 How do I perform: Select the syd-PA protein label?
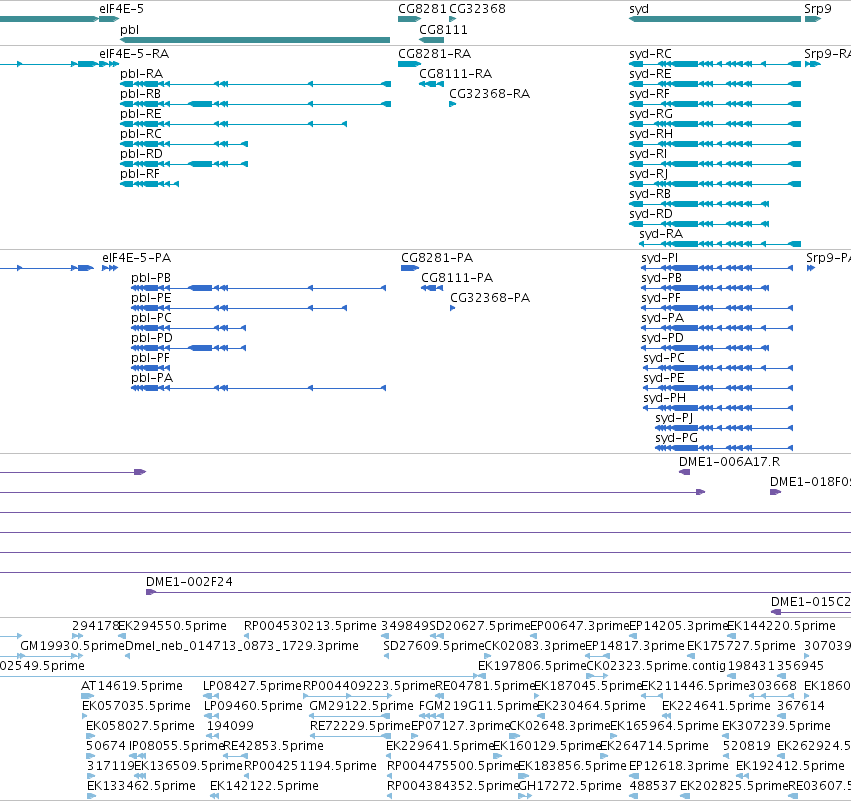click(662, 317)
